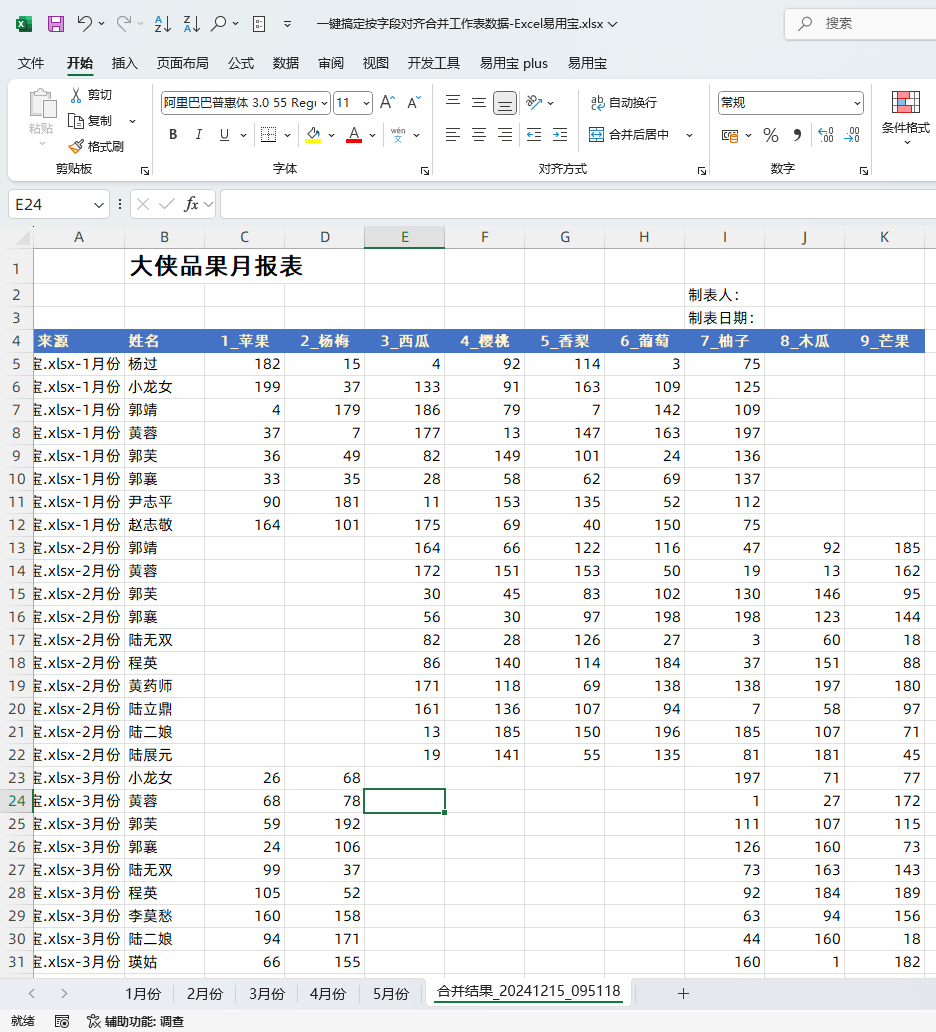Click the insert function fx icon
This screenshot has width=936, height=1032.
click(191, 204)
